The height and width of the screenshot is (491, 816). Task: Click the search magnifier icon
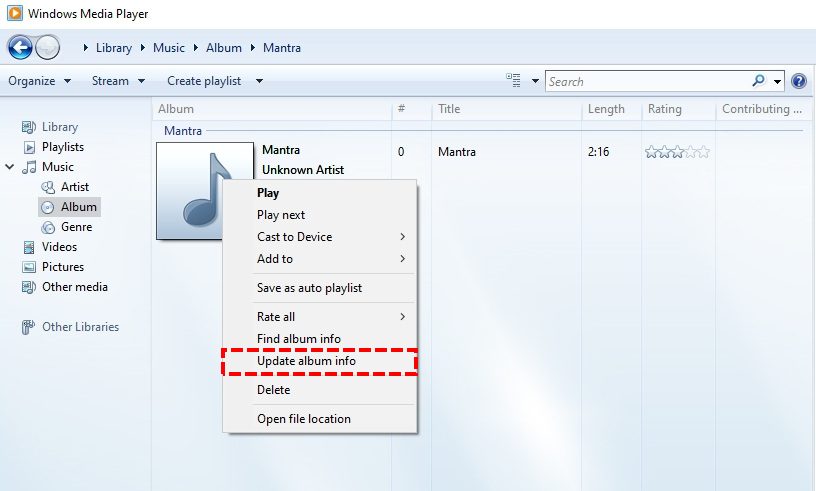click(x=758, y=81)
